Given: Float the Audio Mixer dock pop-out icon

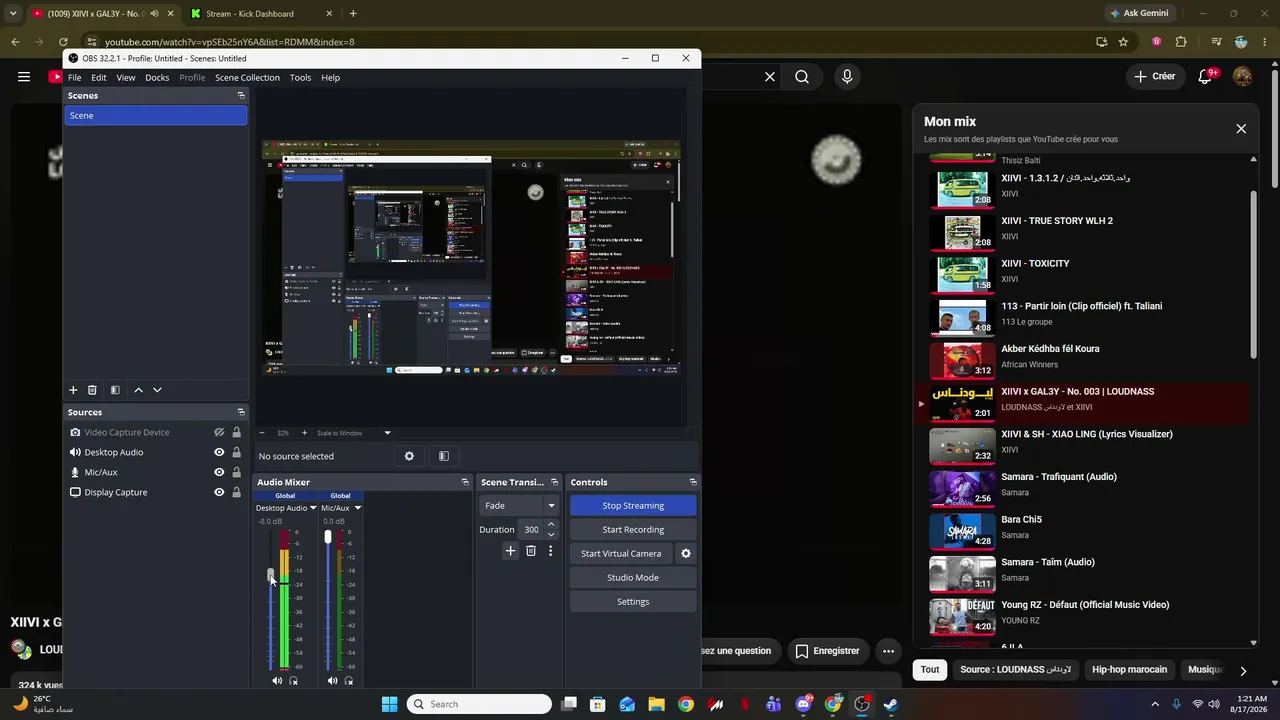Looking at the screenshot, I should click(x=465, y=482).
